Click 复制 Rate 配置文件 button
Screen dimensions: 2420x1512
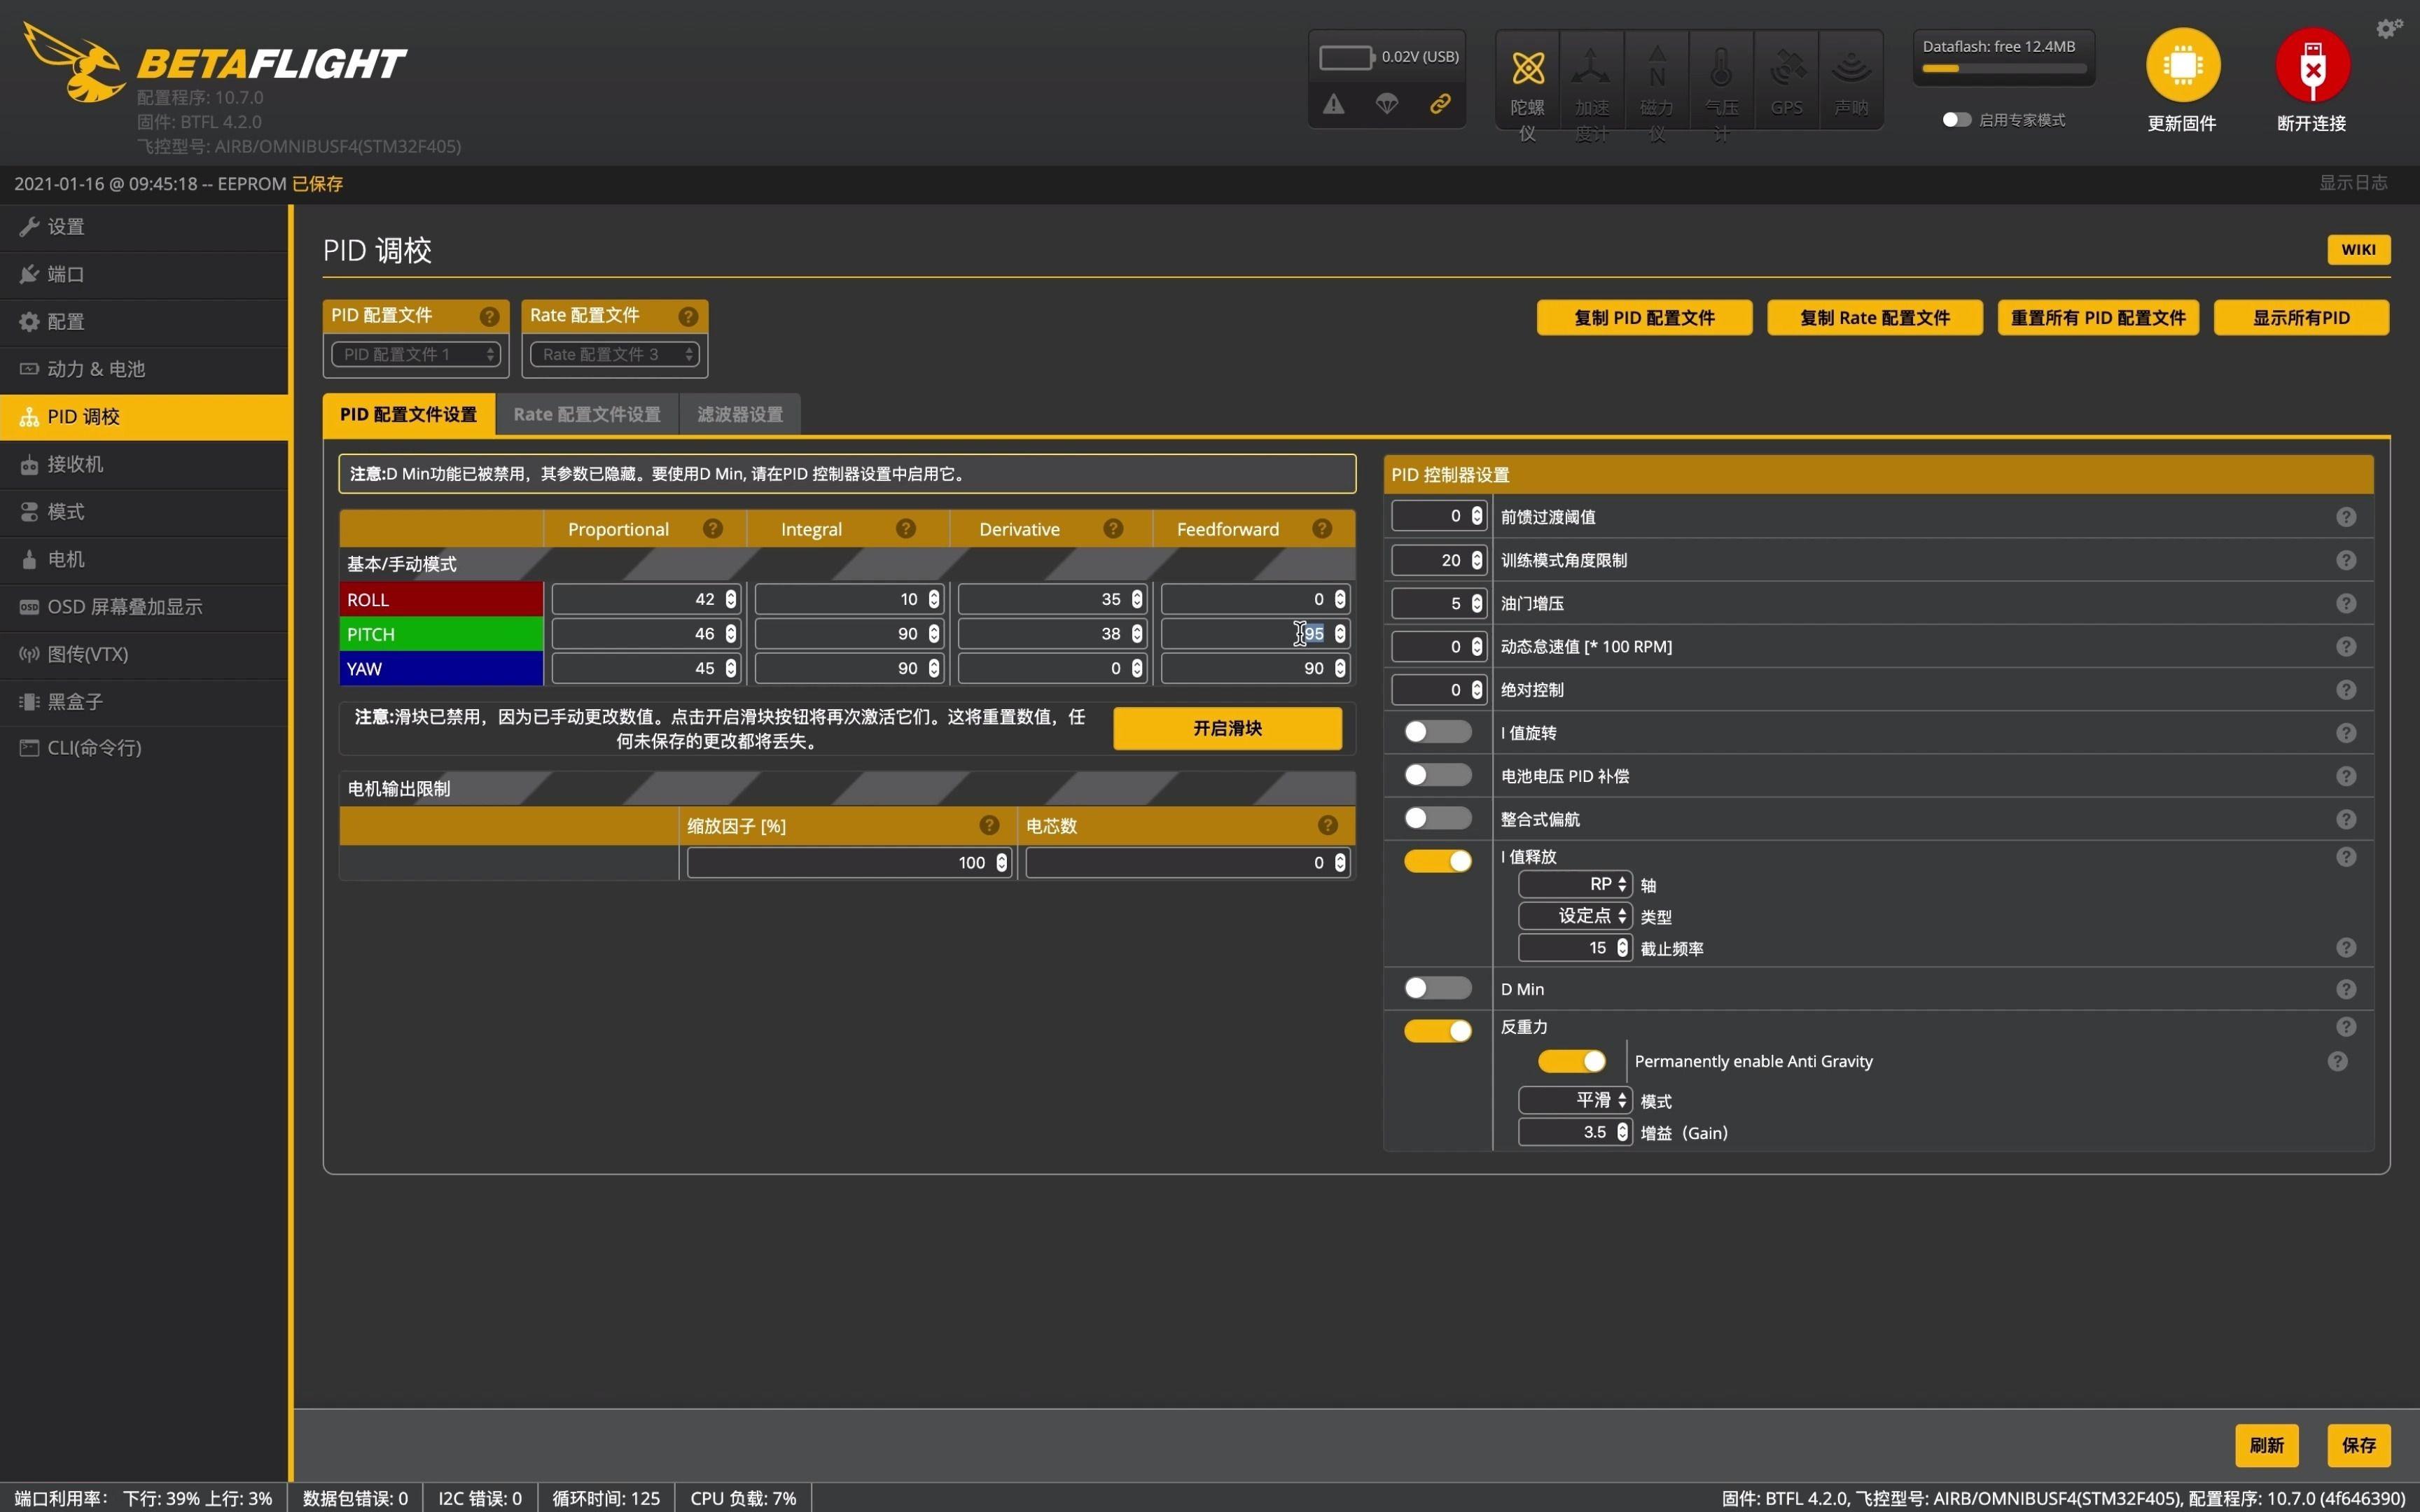[x=1875, y=317]
